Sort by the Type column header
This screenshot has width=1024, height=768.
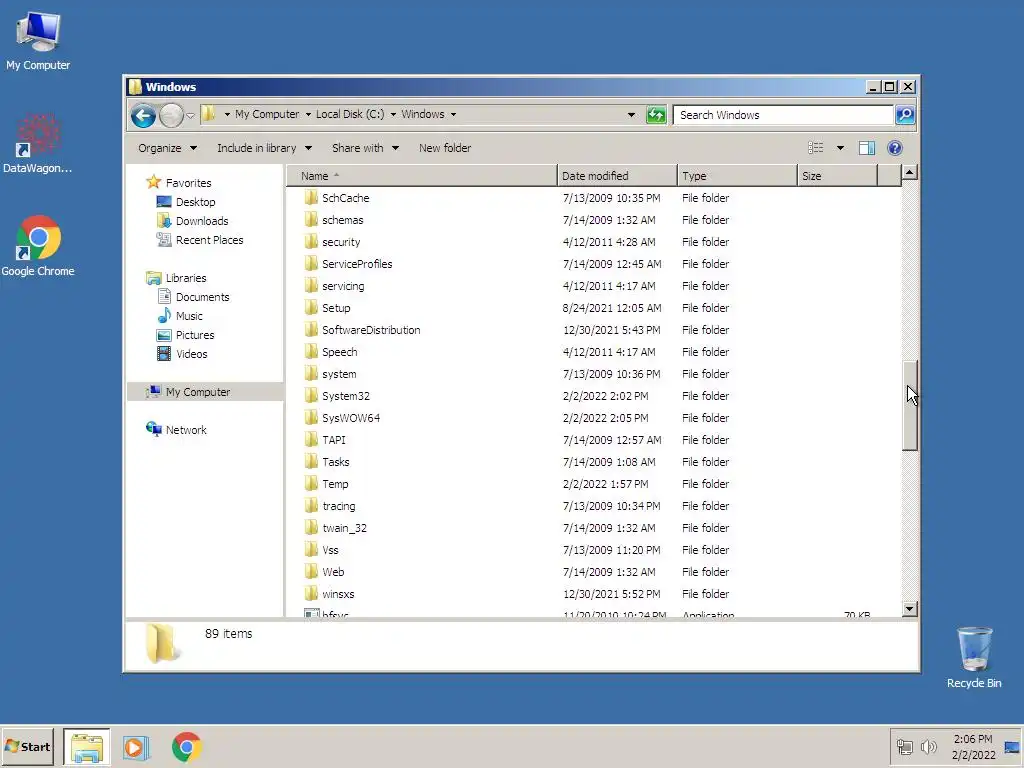pos(737,176)
